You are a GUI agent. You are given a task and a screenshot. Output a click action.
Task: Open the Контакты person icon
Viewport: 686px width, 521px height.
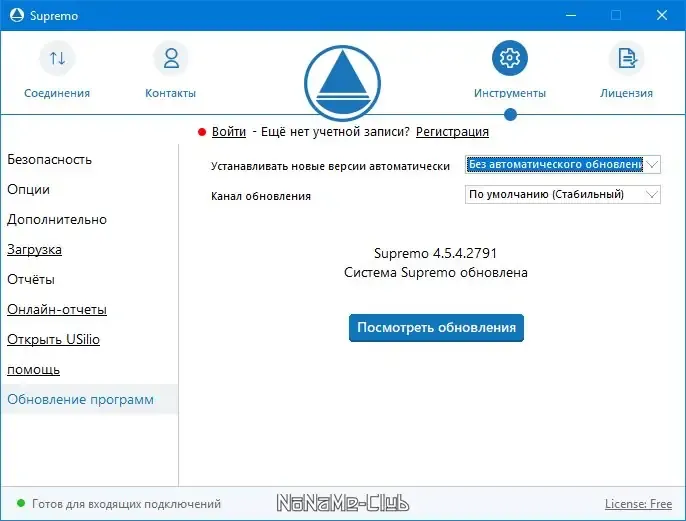[x=171, y=58]
